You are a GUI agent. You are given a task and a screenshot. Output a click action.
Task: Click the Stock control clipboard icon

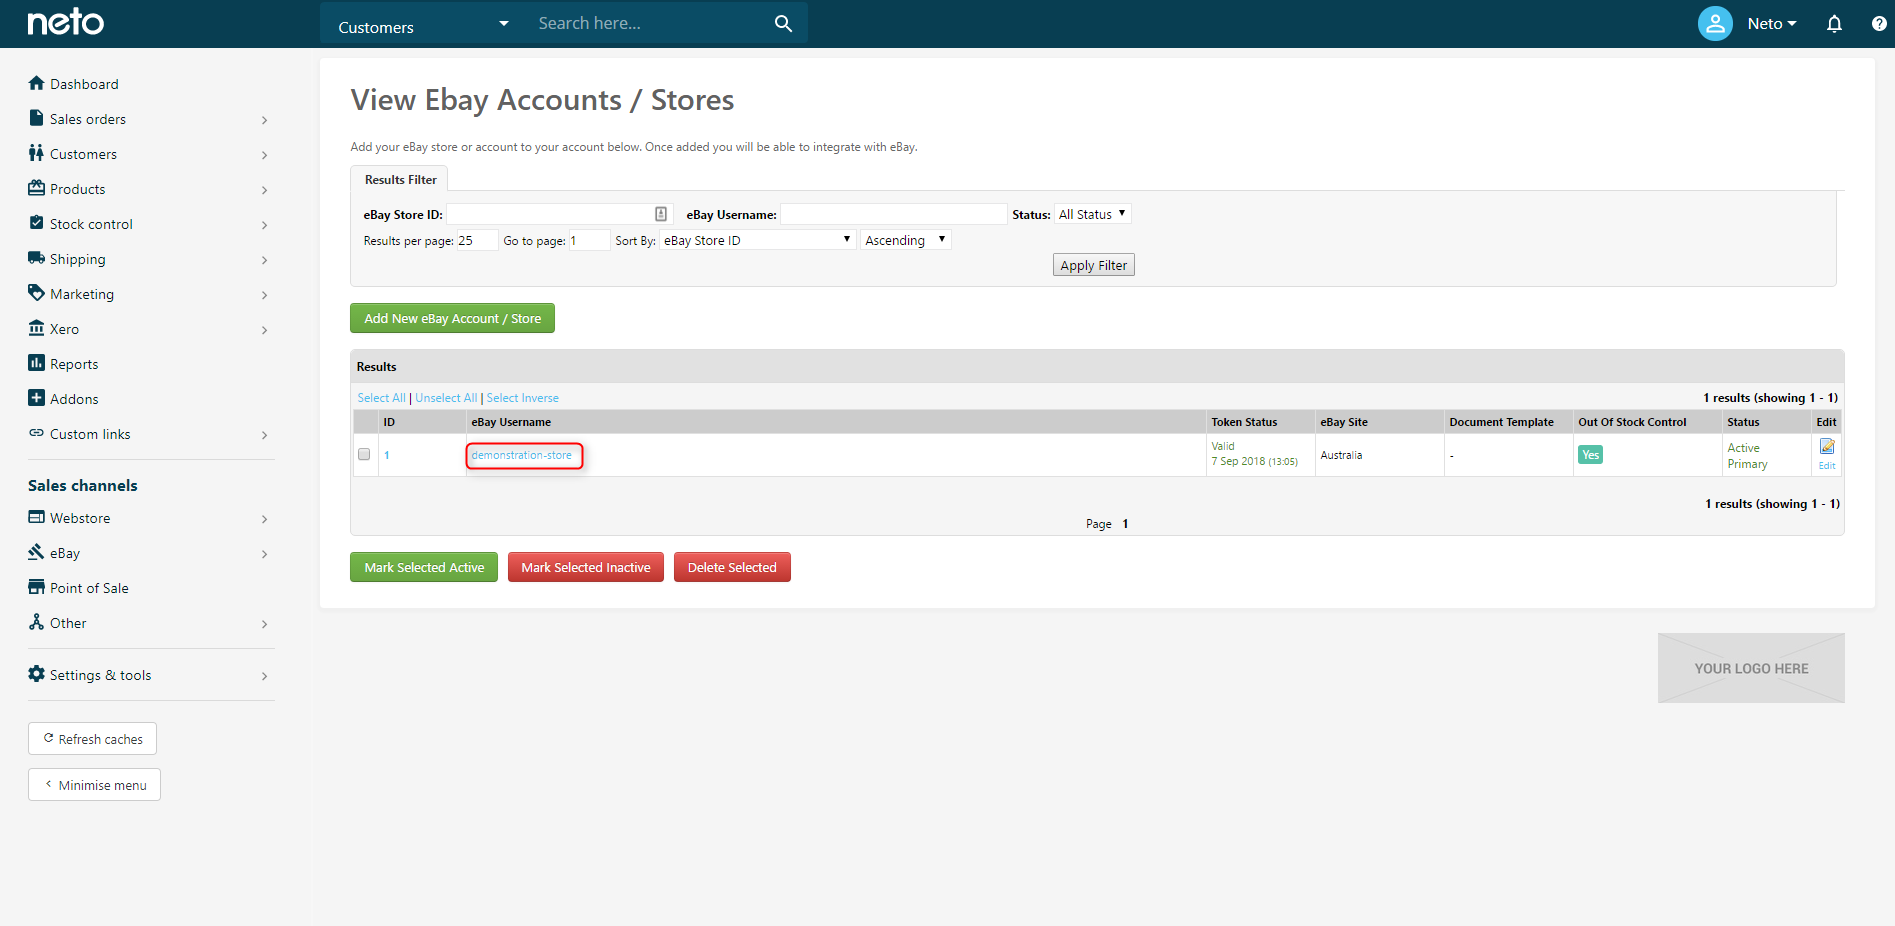37,223
